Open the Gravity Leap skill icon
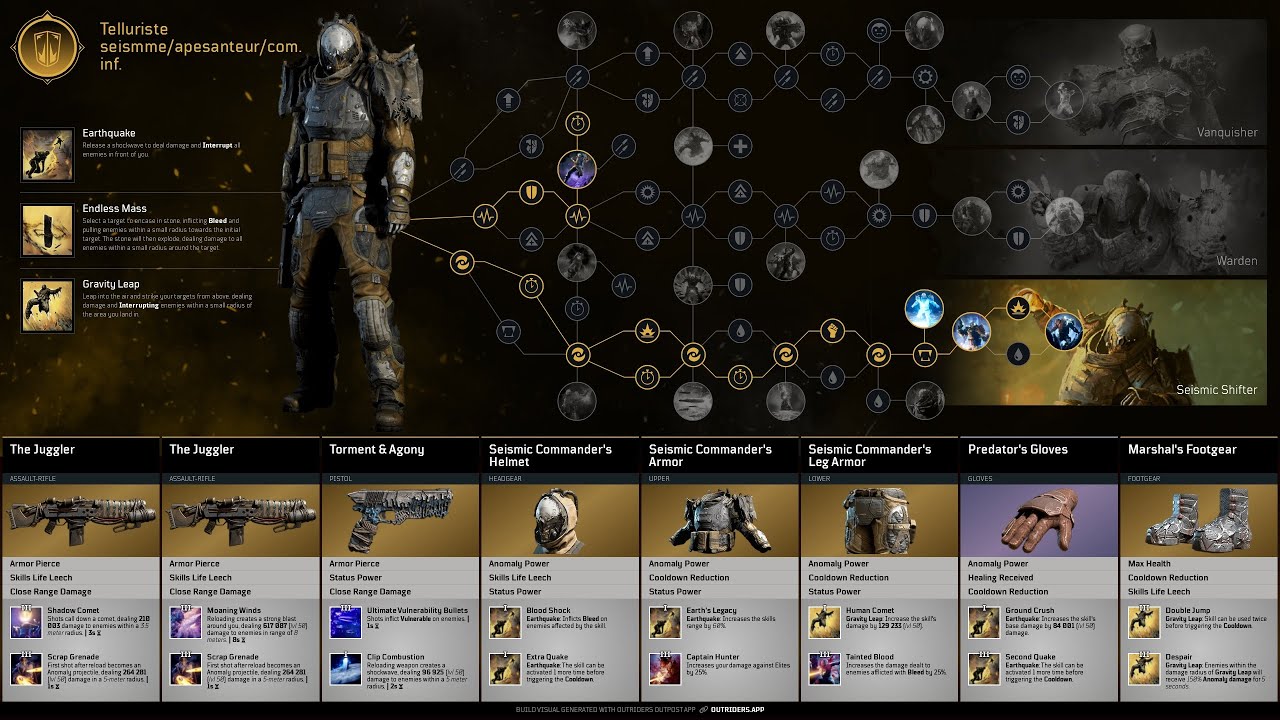1280x720 pixels. pos(47,305)
